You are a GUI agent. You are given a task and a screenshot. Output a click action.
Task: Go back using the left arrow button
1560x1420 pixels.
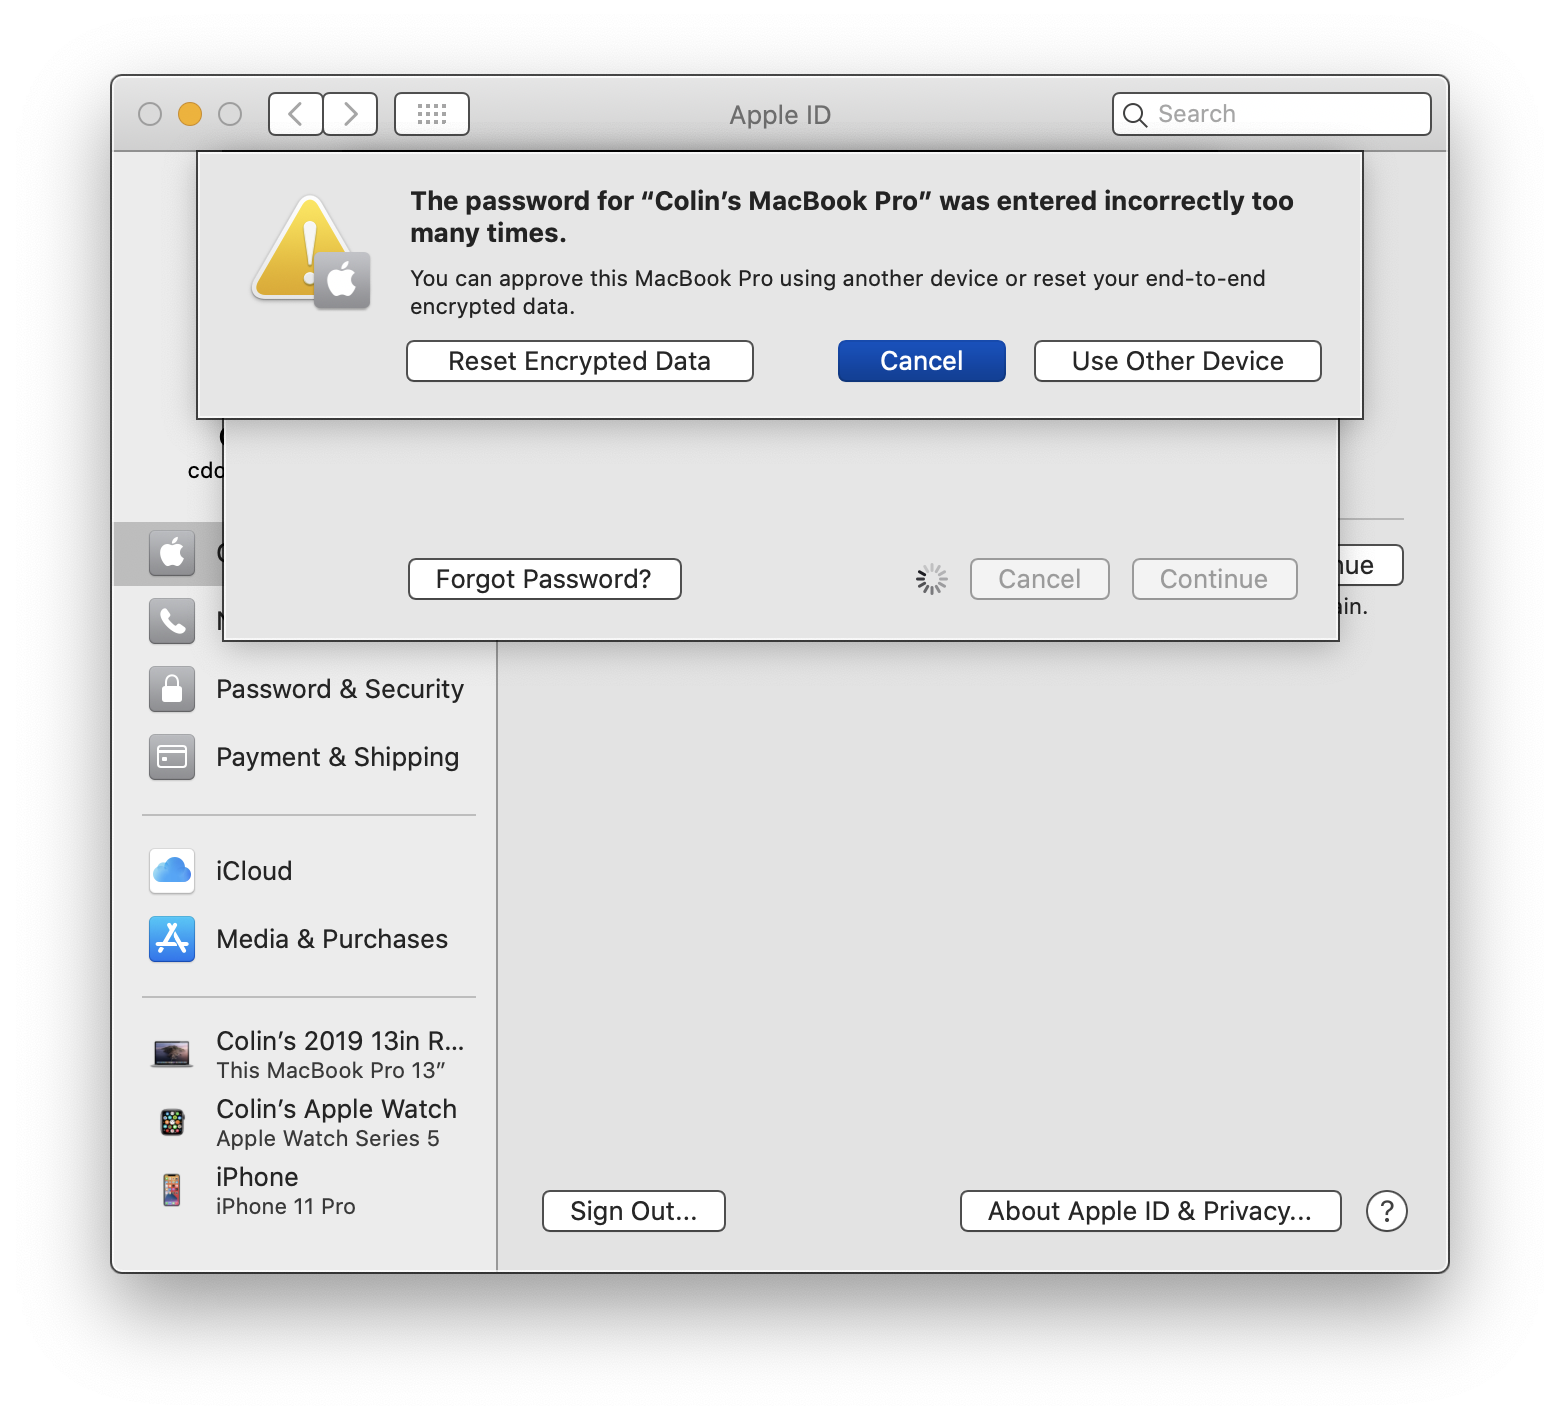click(x=296, y=114)
